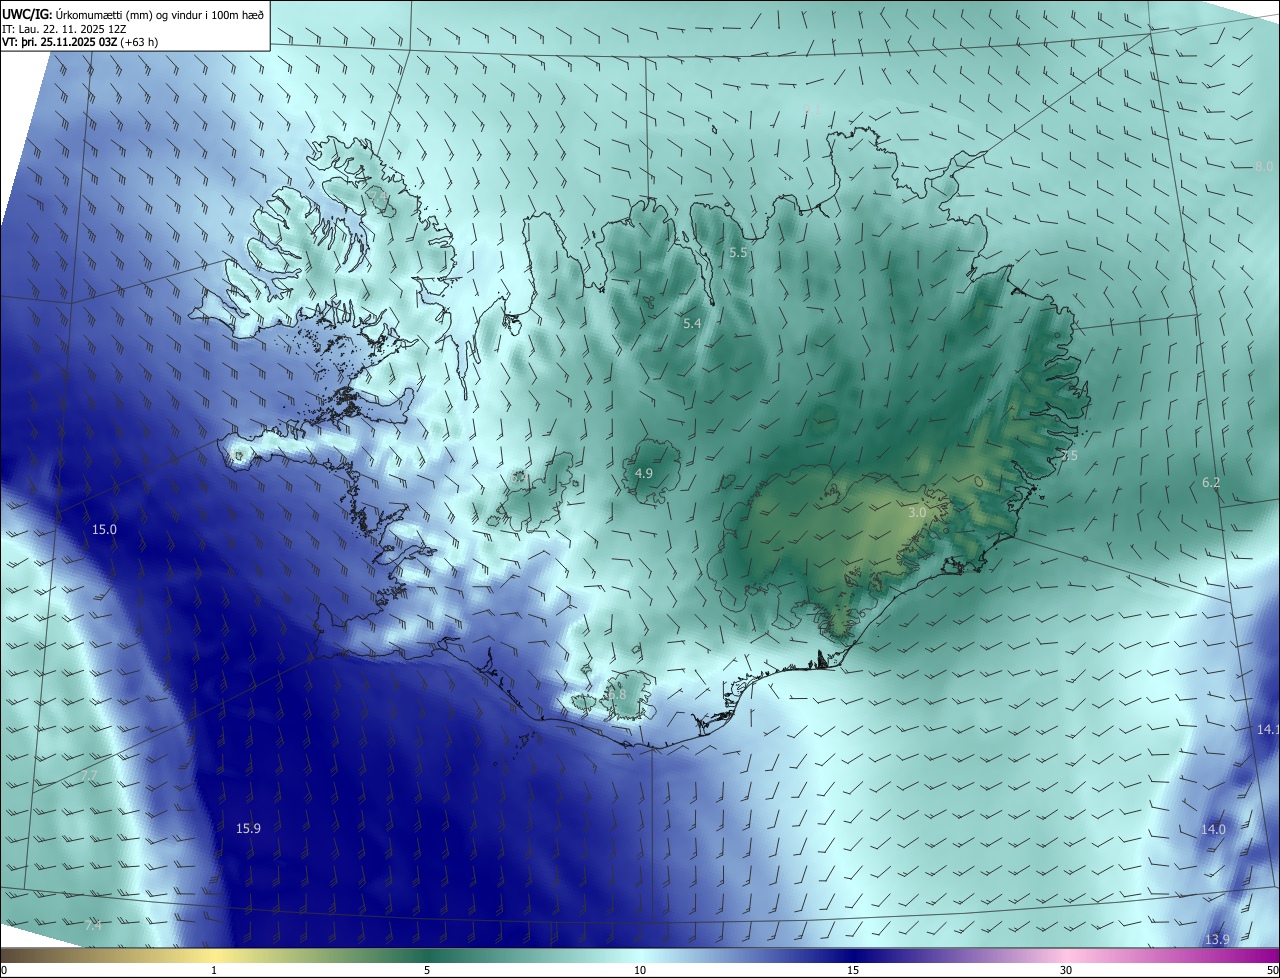This screenshot has height=978, width=1280.
Task: Click the 7.4 value near the bottom-left corner
Action: (x=93, y=926)
